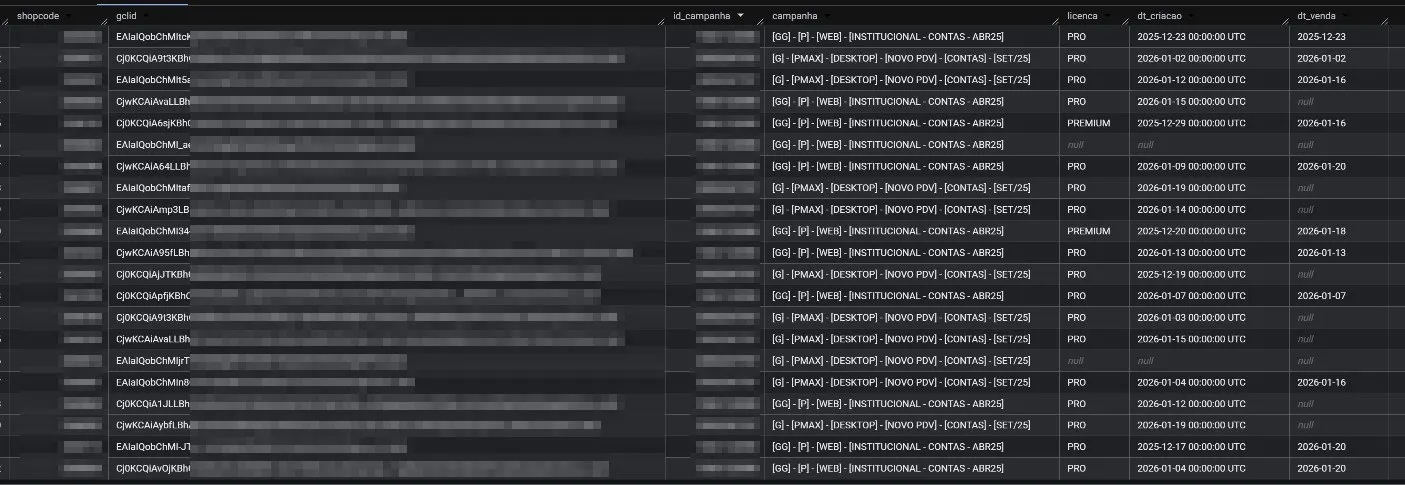1405x485 pixels.
Task: Click the id_campanha column header label
Action: click(702, 16)
